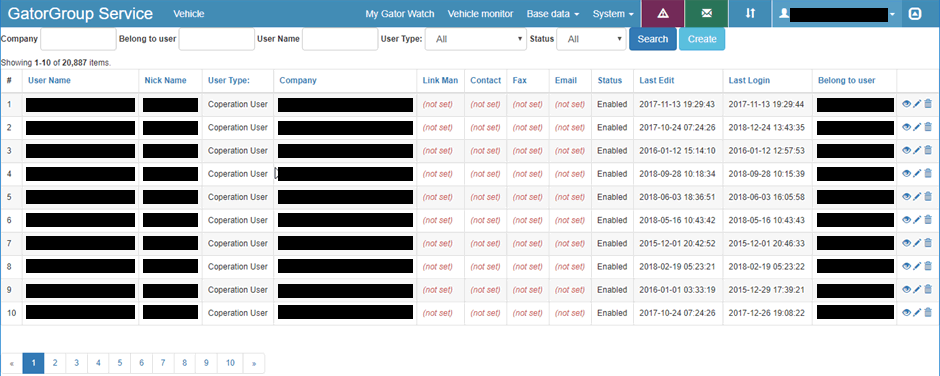Sort table by Belong to user column
Viewport: 940px width, 376px height.
point(847,80)
